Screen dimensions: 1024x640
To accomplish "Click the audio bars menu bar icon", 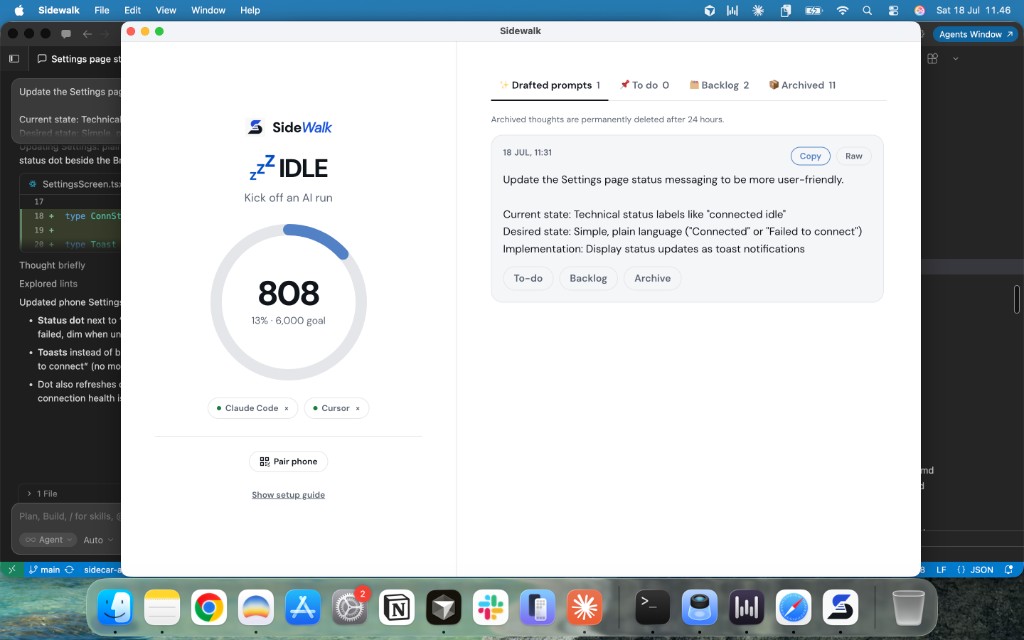I will tap(733, 10).
